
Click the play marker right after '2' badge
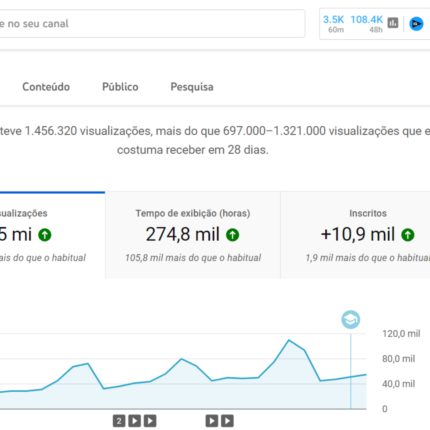135,421
